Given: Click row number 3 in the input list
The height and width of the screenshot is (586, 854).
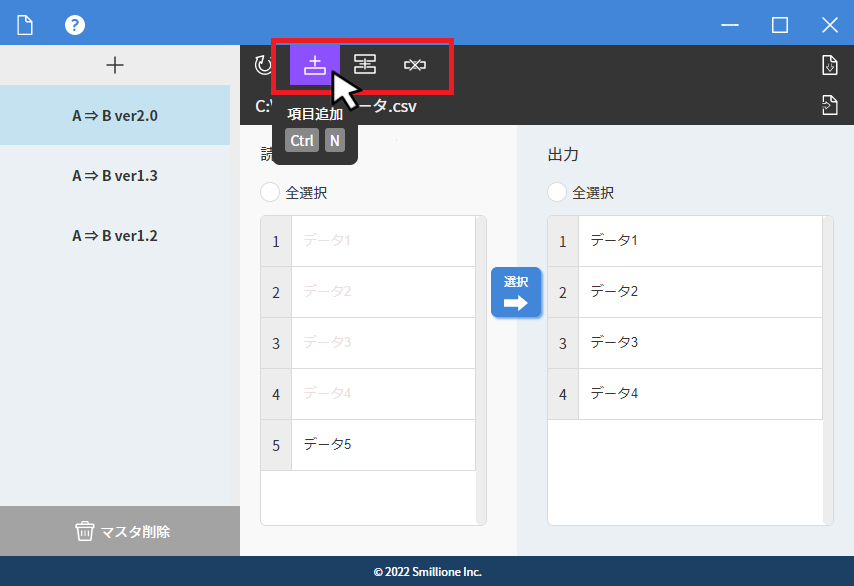Looking at the screenshot, I should [x=275, y=342].
